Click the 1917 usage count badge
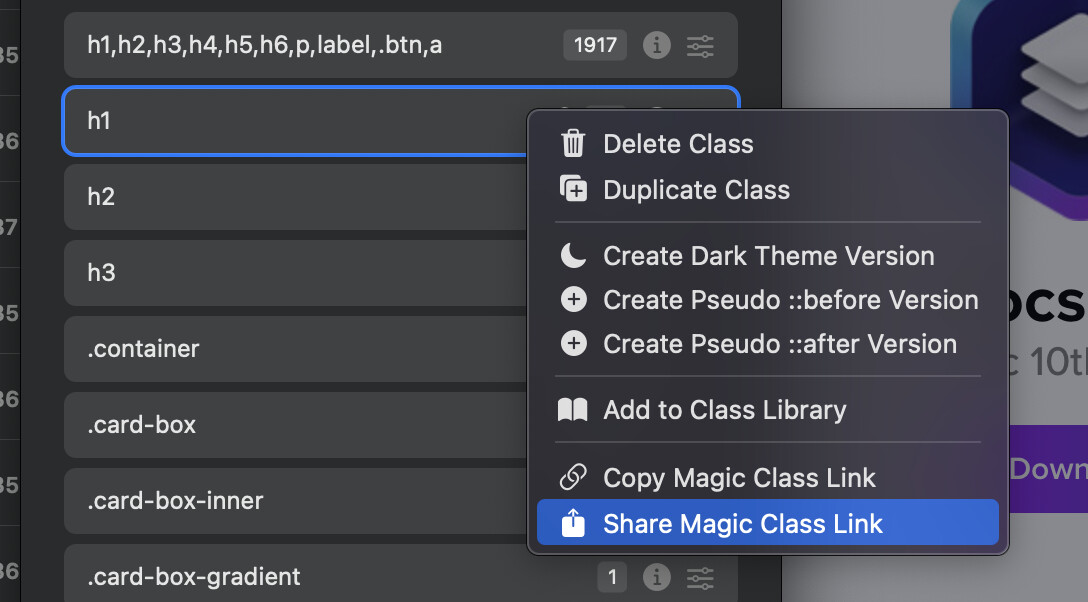 595,45
